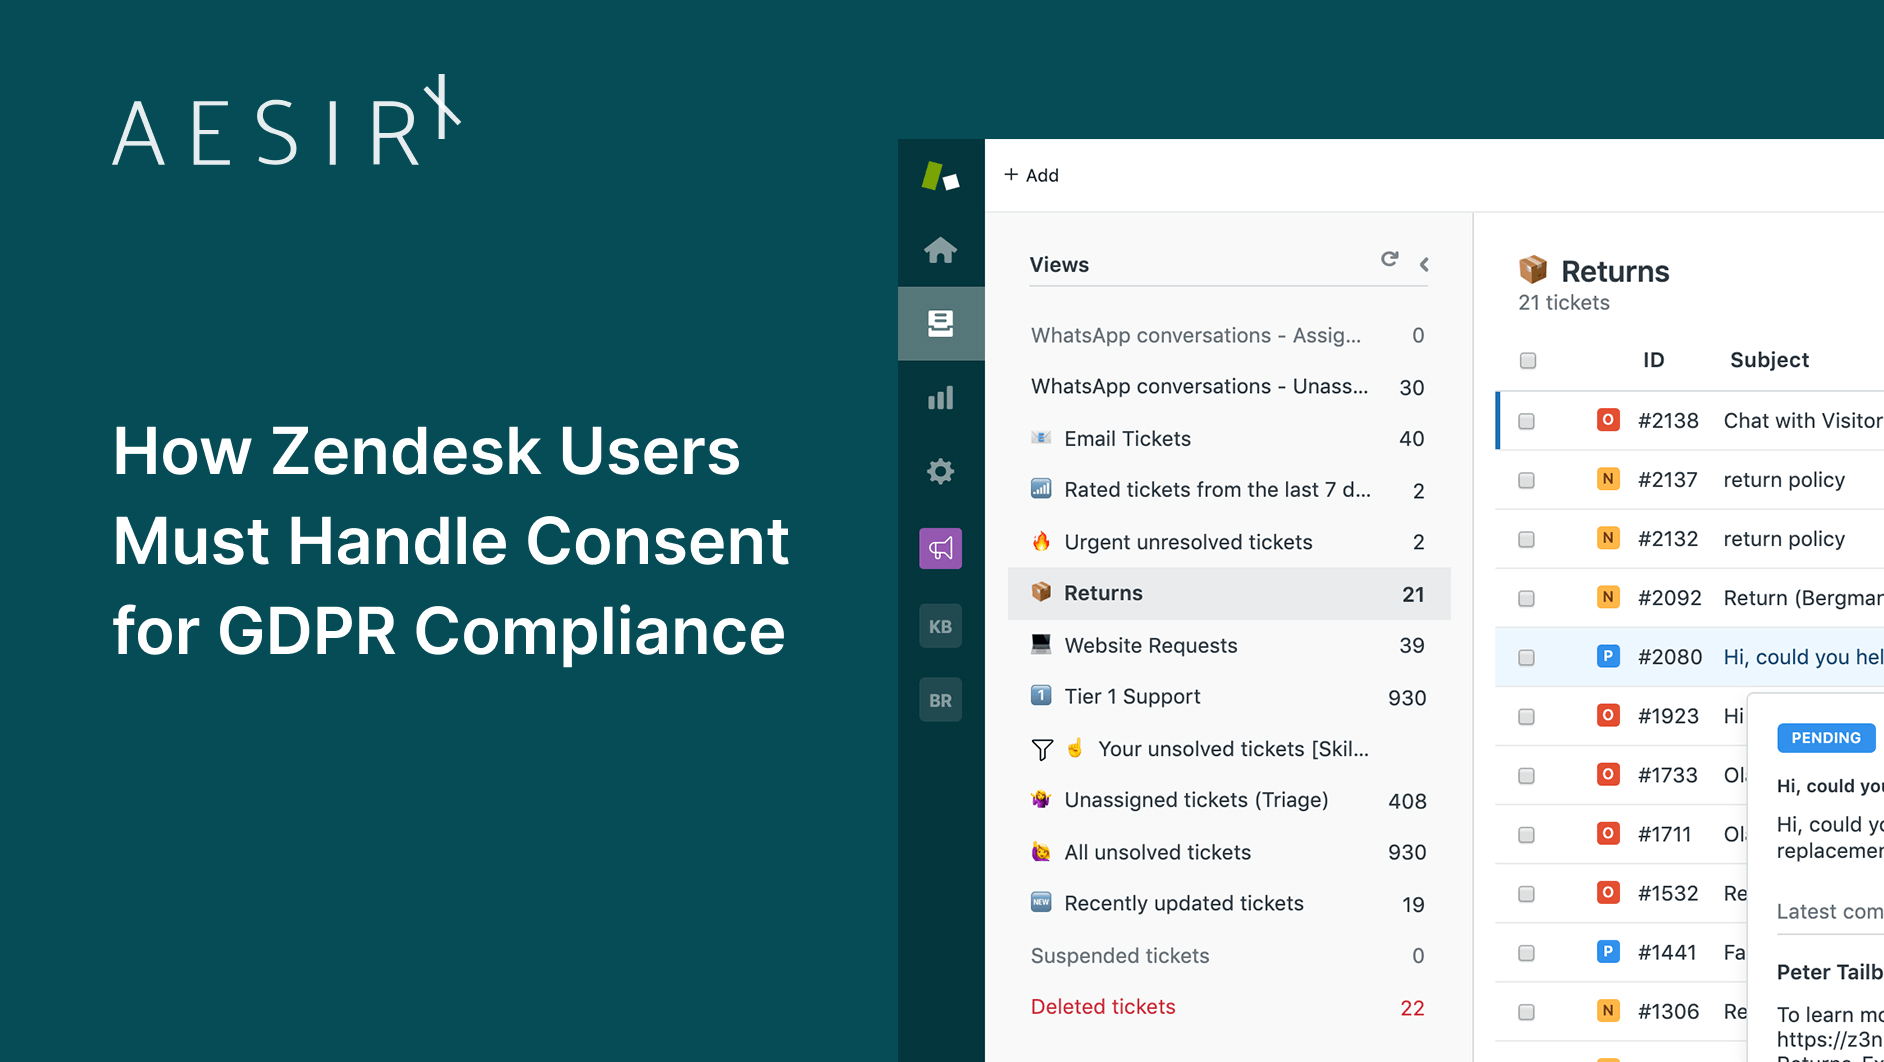
Task: Click the pending status badge on #2080
Action: coord(1607,656)
